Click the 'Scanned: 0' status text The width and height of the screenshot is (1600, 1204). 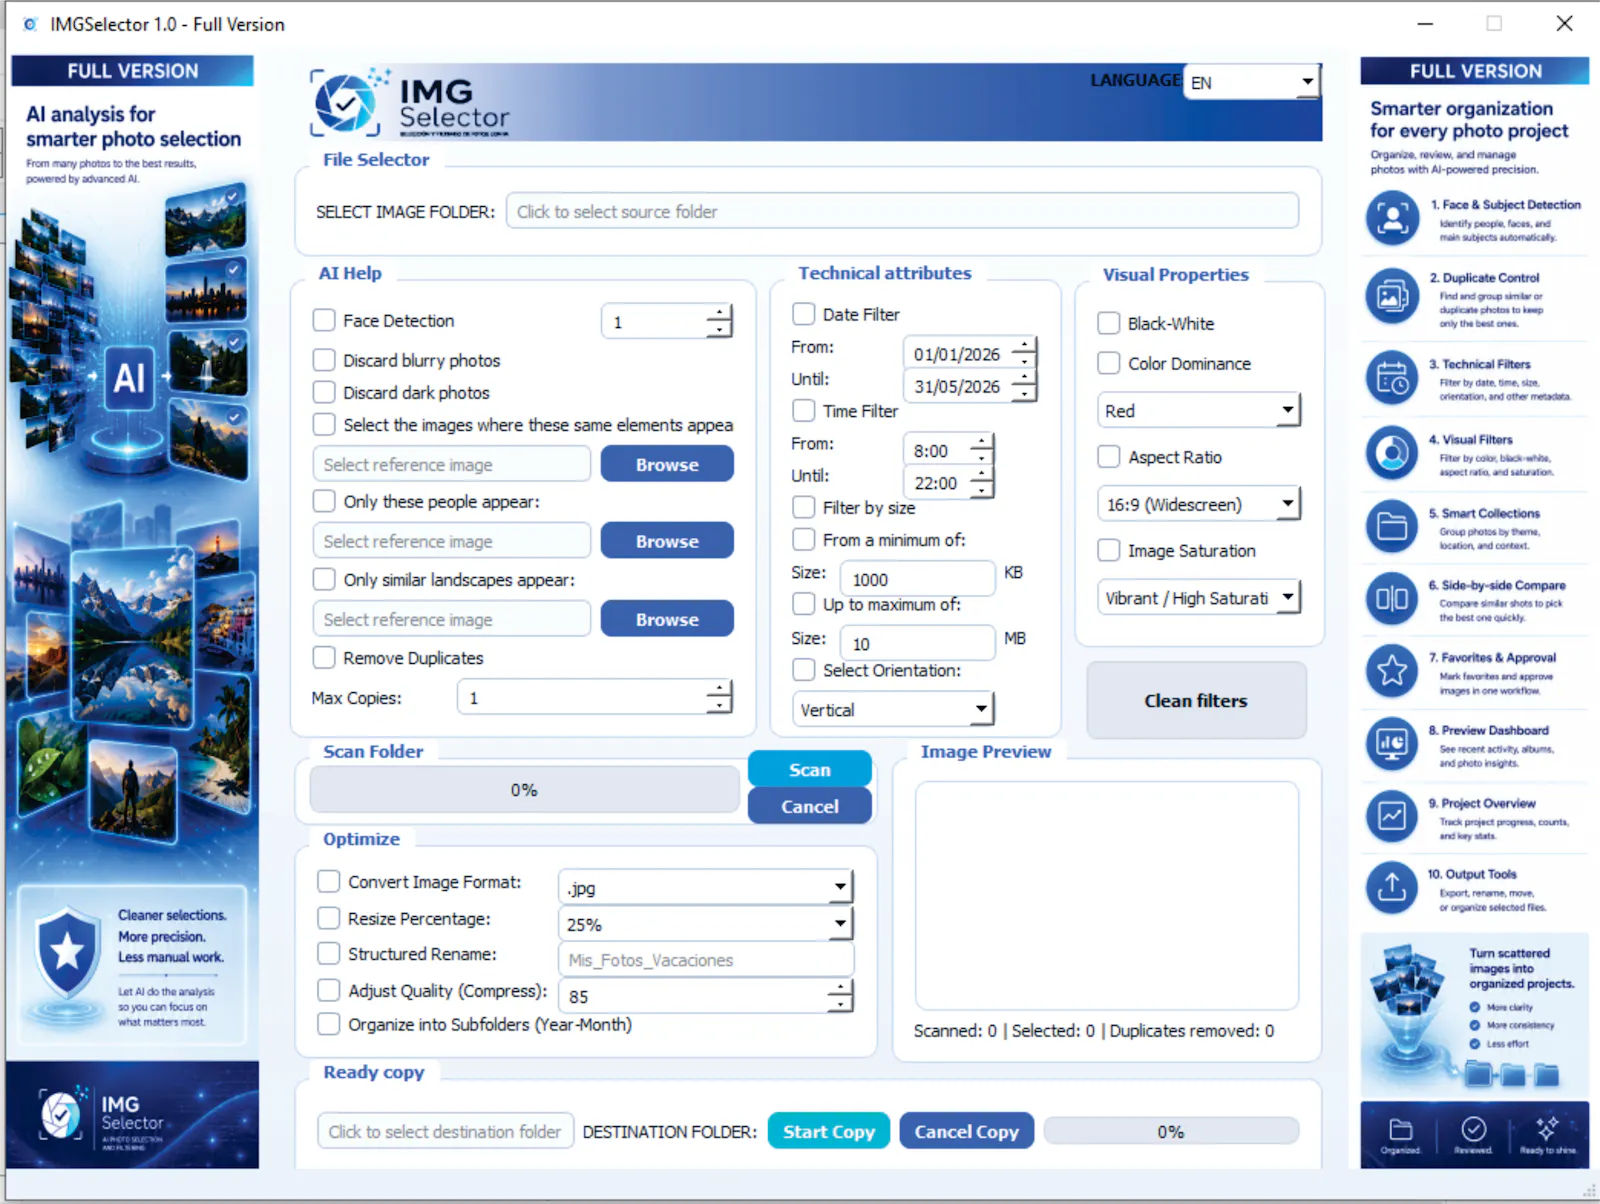955,1030
